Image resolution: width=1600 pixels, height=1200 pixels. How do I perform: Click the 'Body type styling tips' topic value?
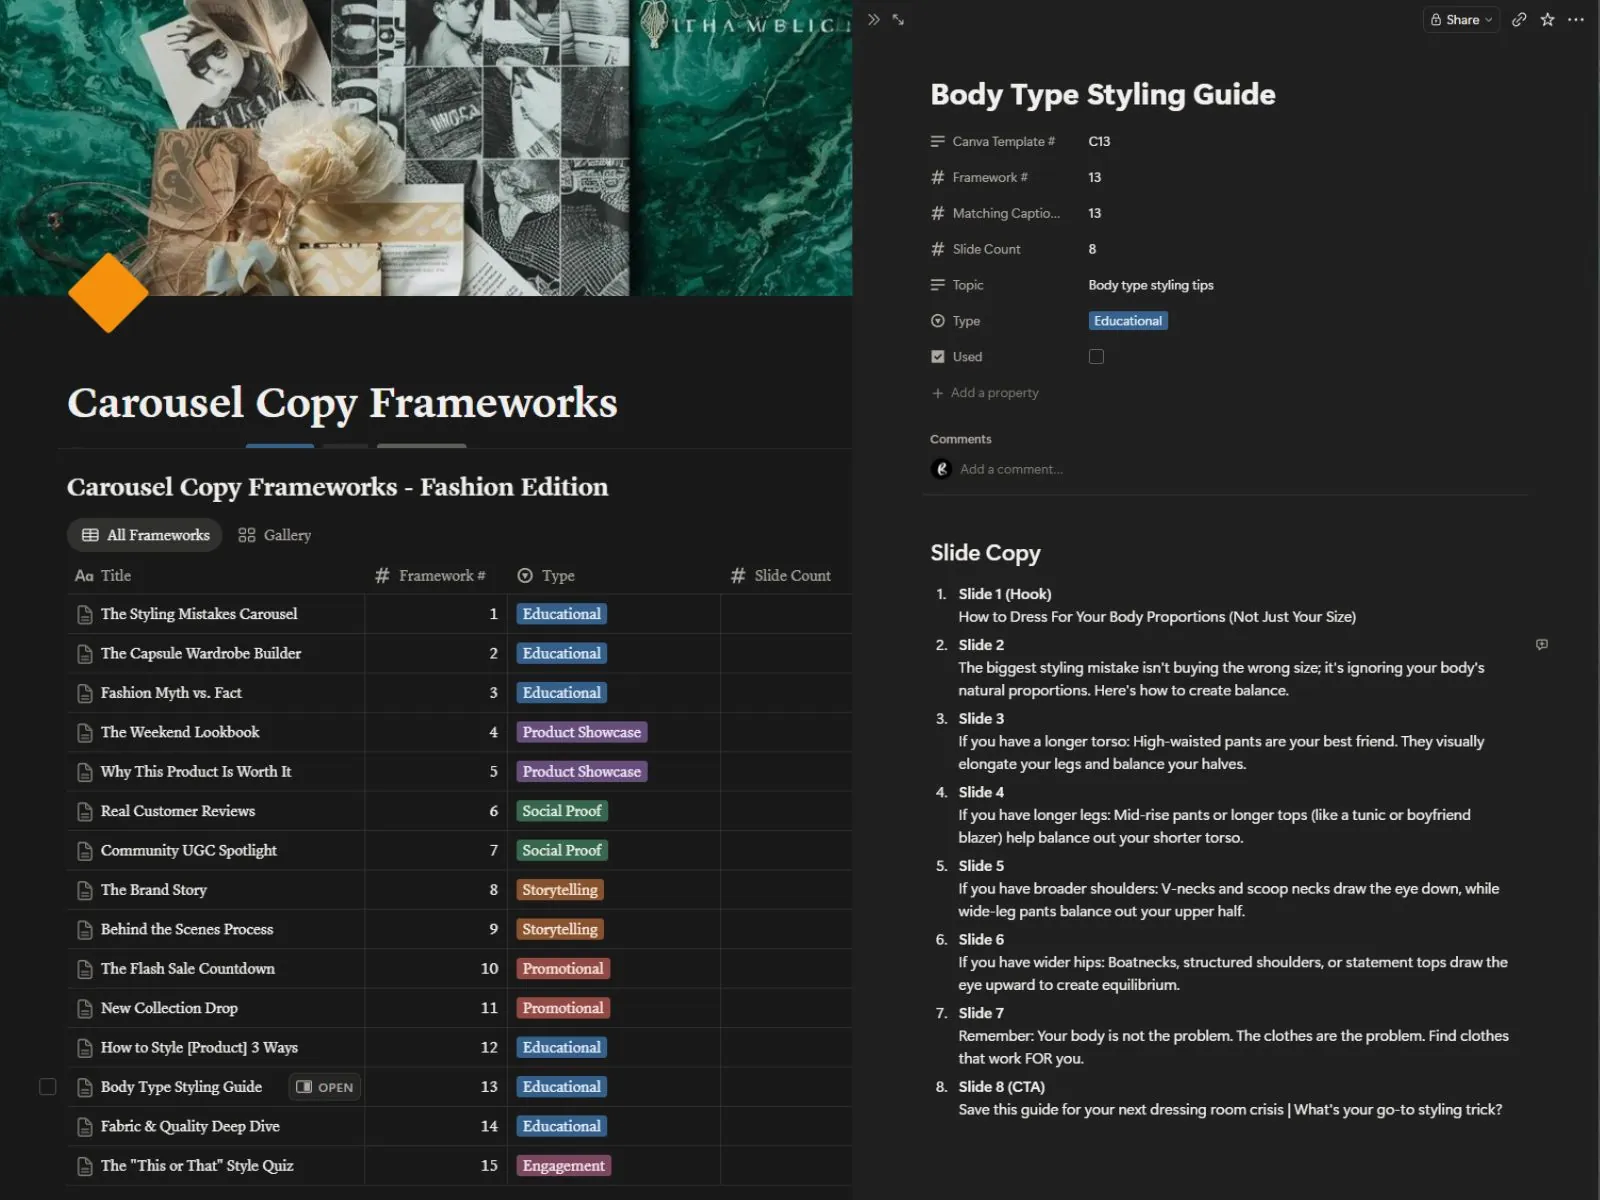1151,286
